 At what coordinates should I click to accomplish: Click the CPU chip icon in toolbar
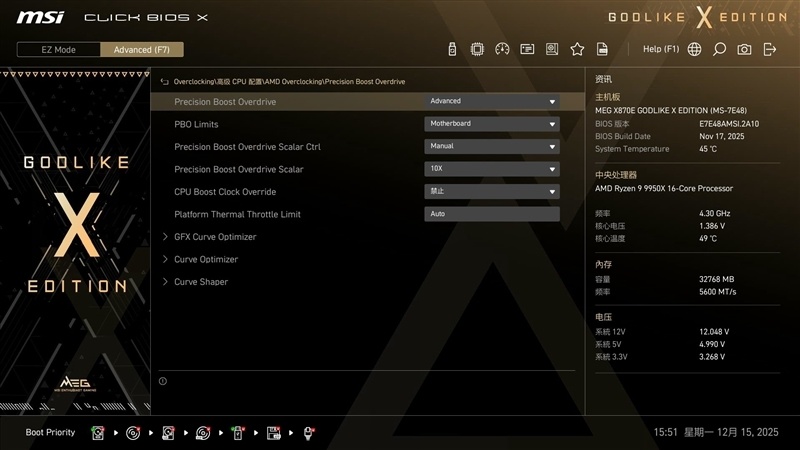[477, 49]
